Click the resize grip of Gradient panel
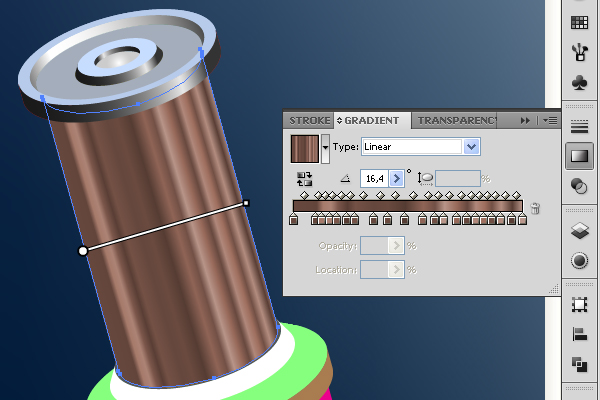600x400 pixels. point(554,289)
